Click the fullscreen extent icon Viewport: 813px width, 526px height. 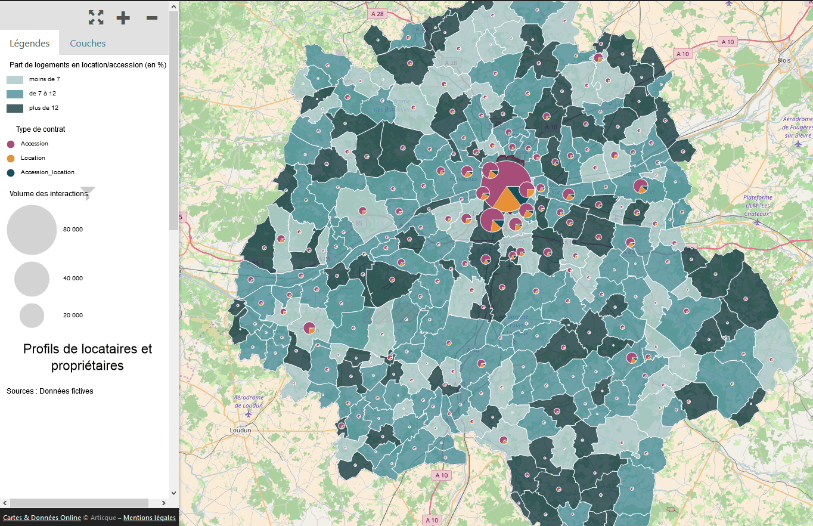[96, 17]
